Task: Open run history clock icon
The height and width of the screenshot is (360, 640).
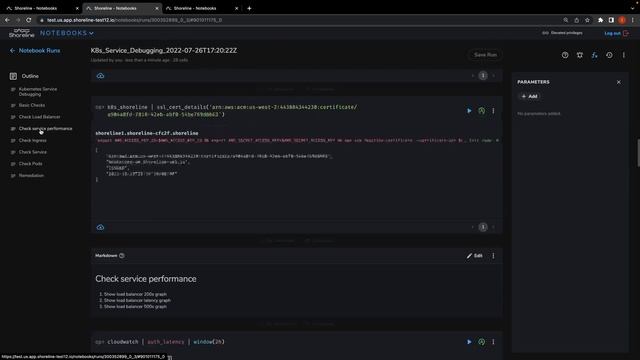Action: point(609,55)
